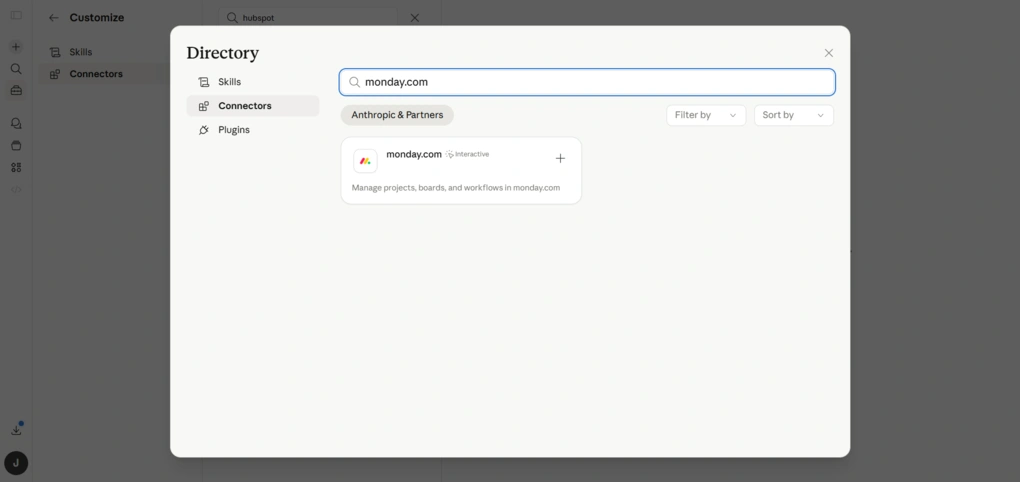Click the magnifier icon in Directory search

pyautogui.click(x=355, y=82)
